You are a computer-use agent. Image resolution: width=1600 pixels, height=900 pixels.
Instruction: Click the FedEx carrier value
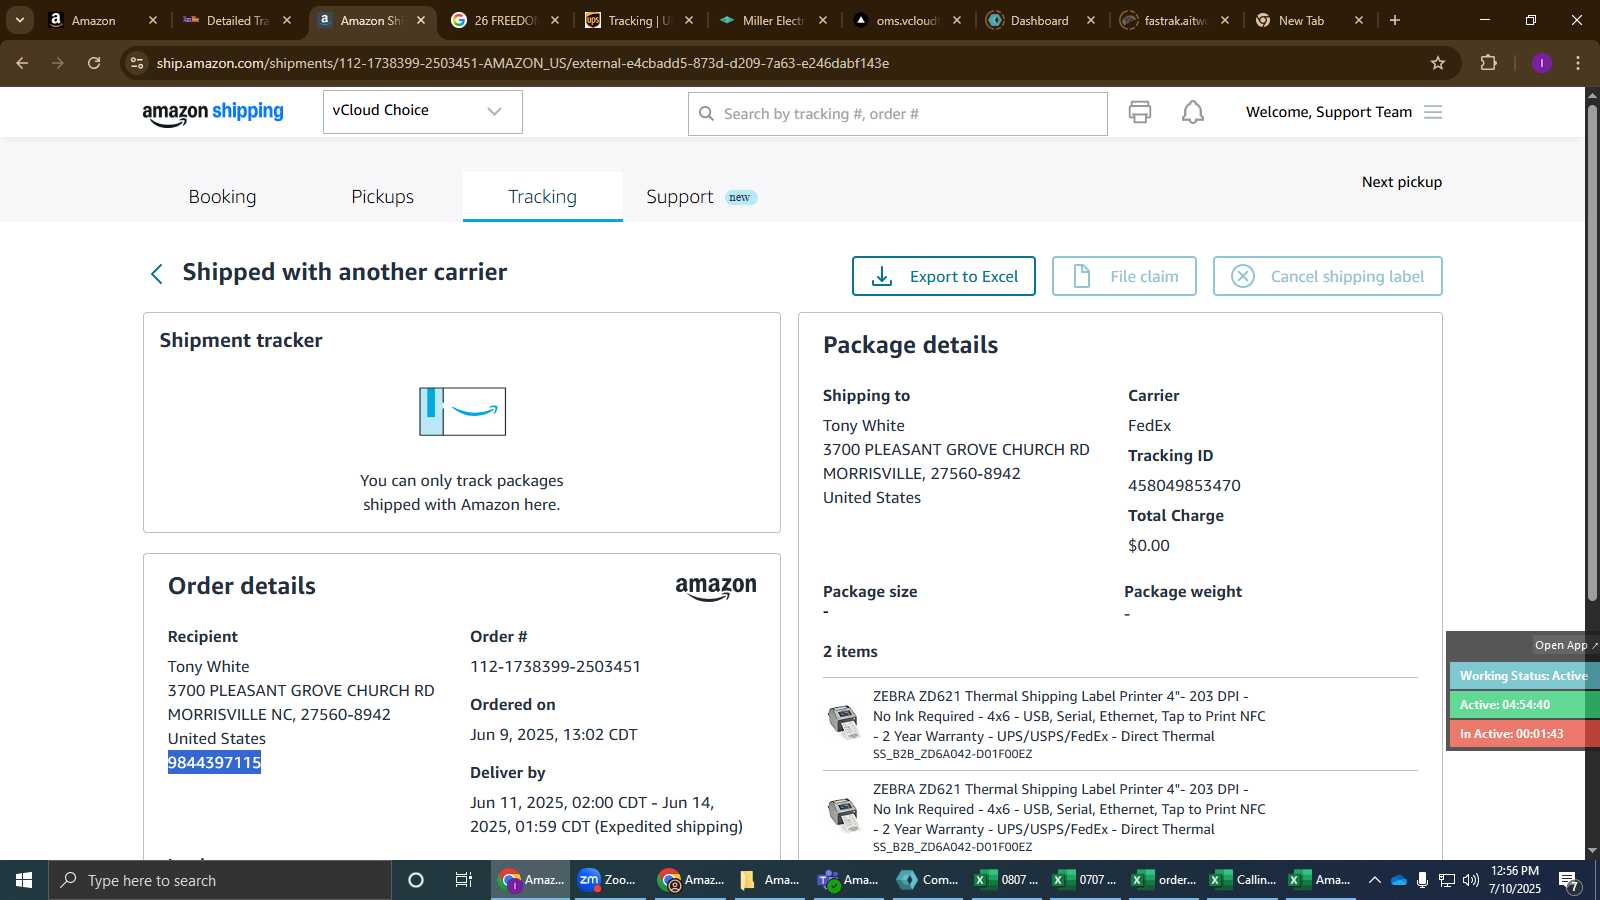[x=1149, y=426]
